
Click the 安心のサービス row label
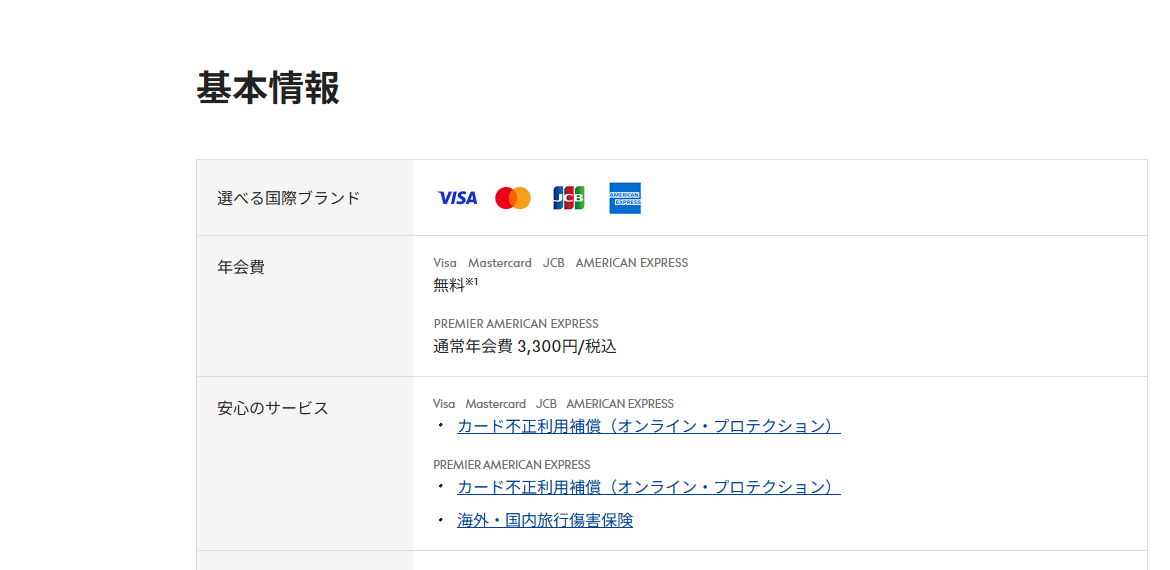pyautogui.click(x=272, y=408)
